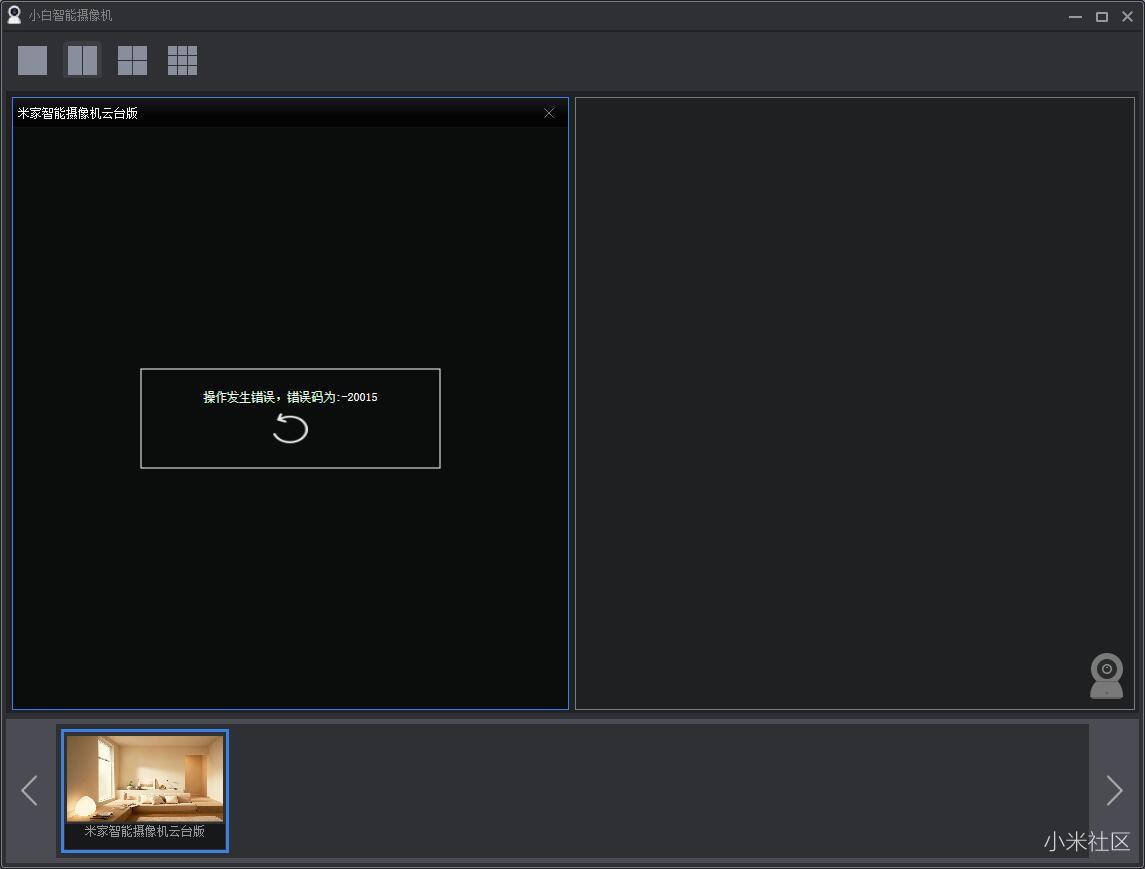Close the 米家智能摄像机云台版 video pane
Image resolution: width=1145 pixels, height=869 pixels.
(549, 113)
